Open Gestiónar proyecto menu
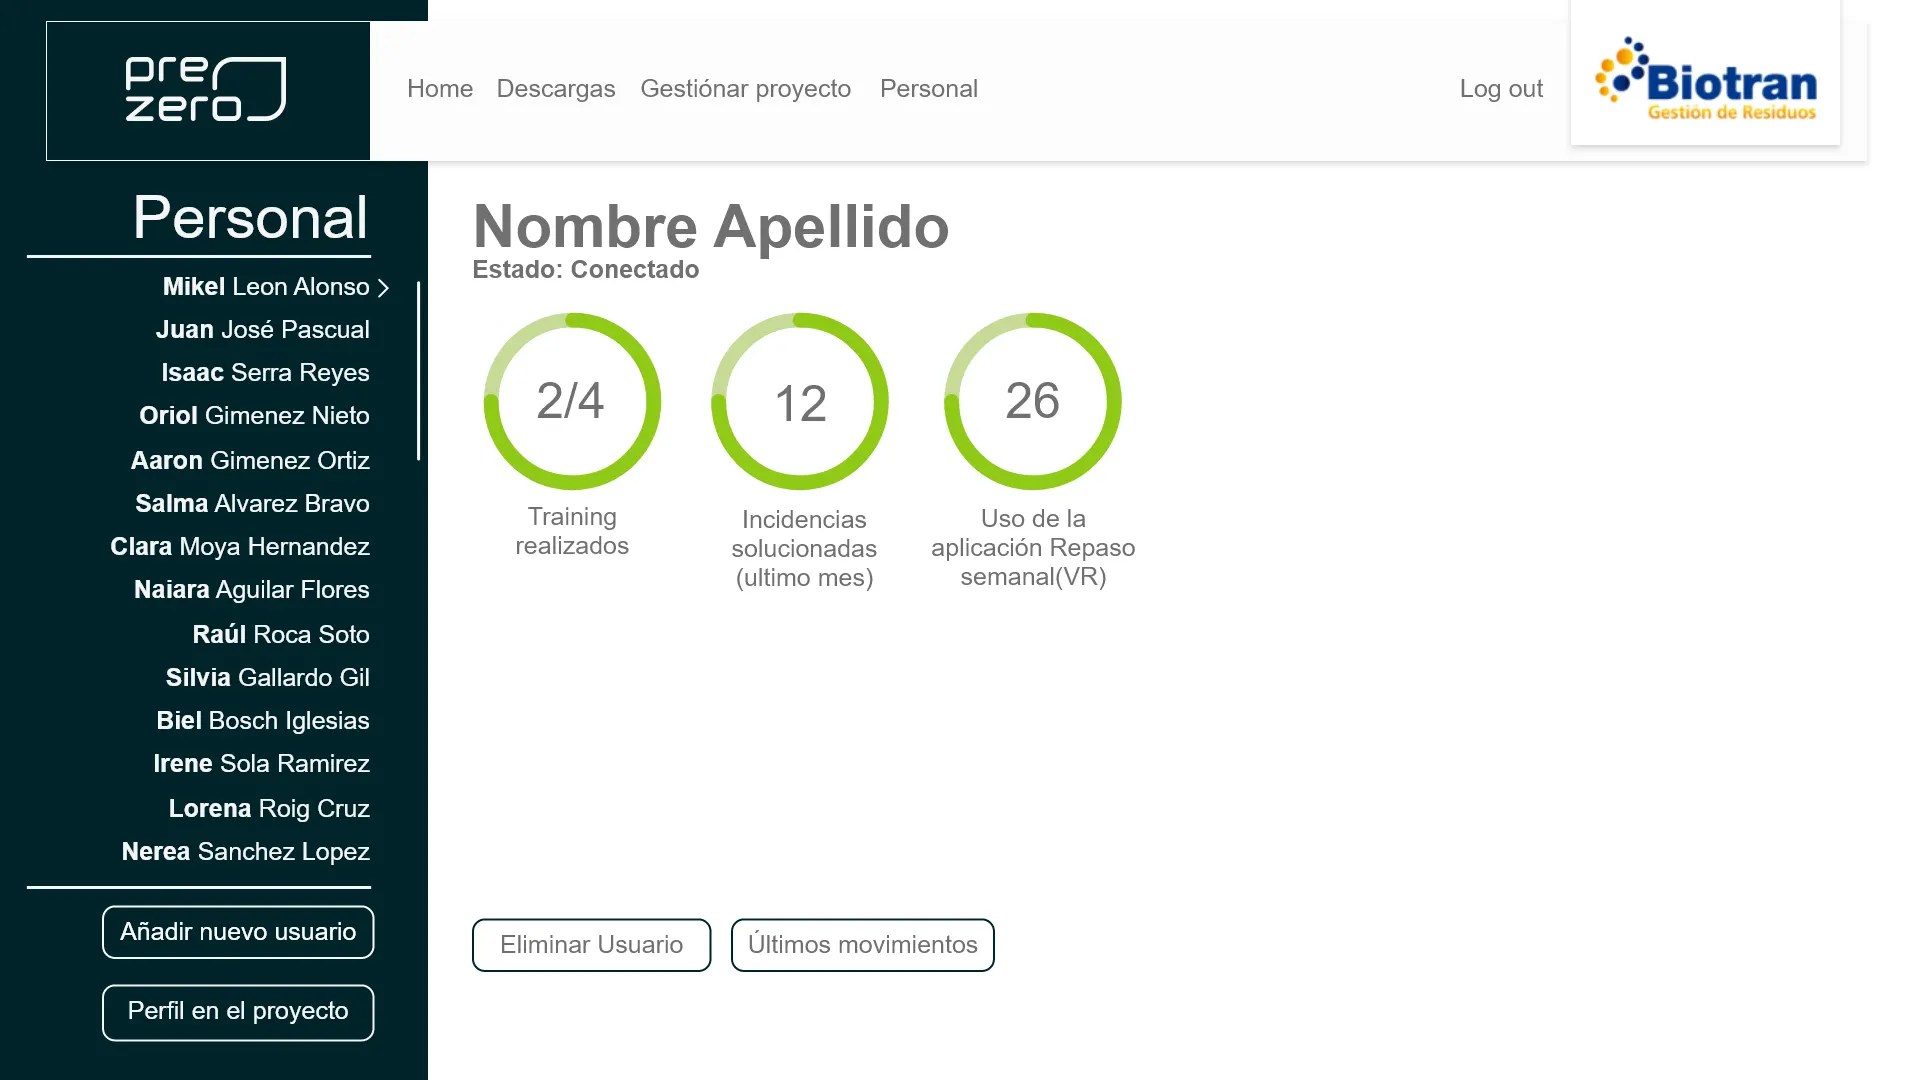Viewport: 1920px width, 1080px height. (745, 89)
